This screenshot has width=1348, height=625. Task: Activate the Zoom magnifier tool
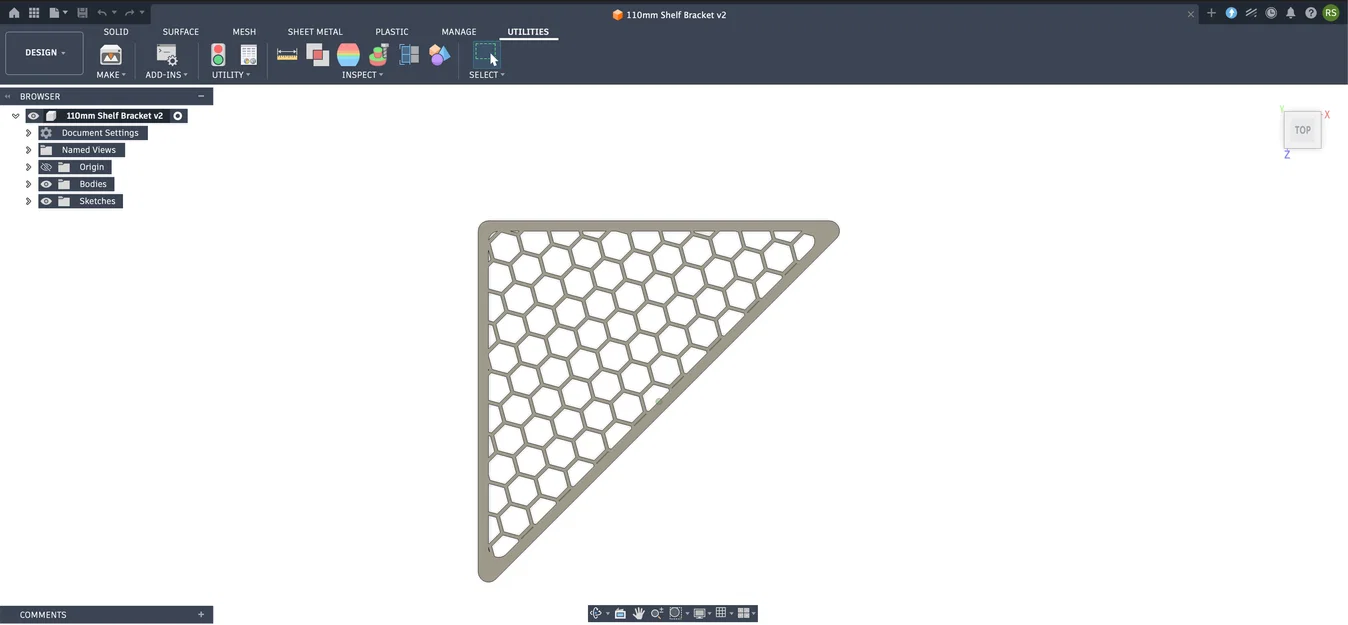(657, 613)
